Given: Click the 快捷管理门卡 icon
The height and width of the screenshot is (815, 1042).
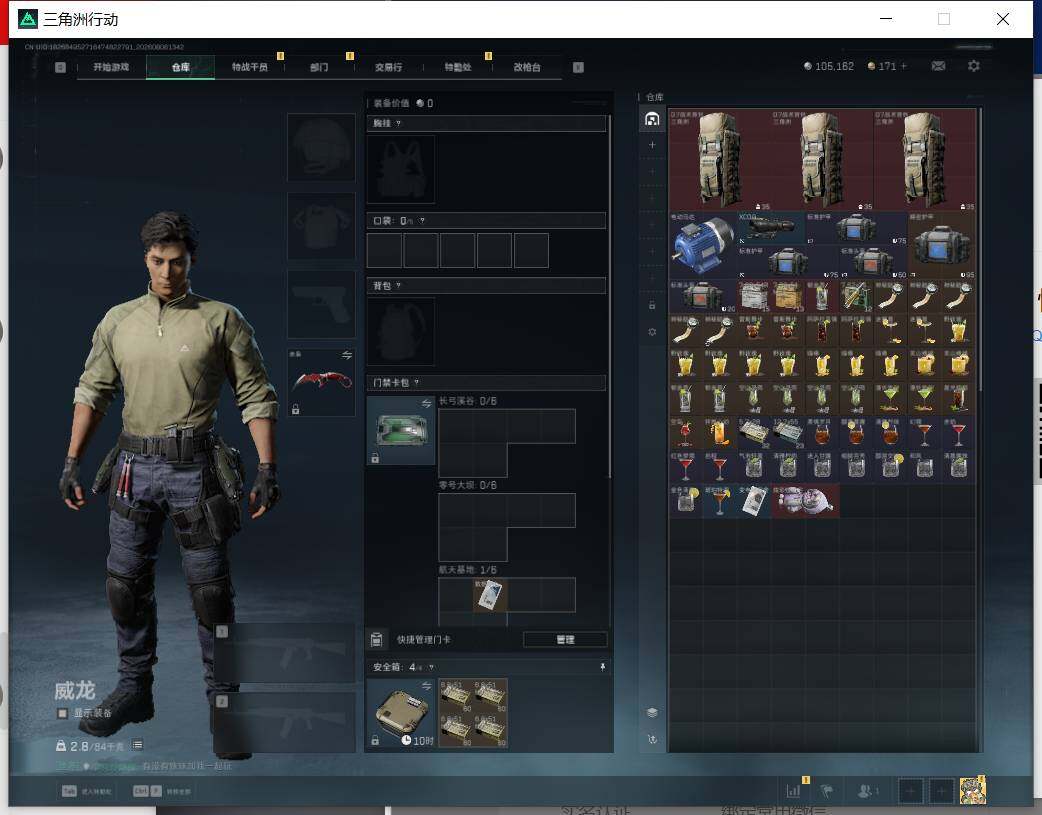Looking at the screenshot, I should tap(376, 640).
